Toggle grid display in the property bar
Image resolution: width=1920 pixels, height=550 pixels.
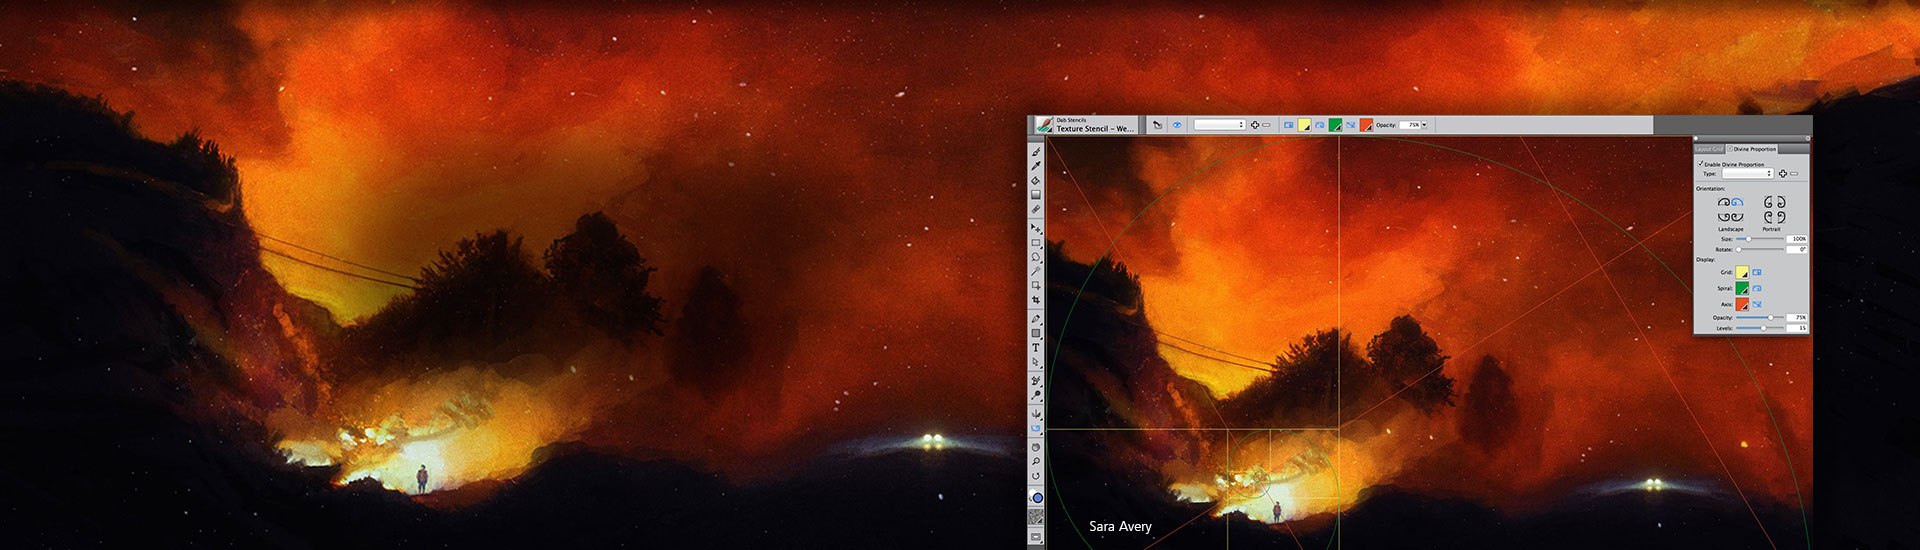(x=1288, y=125)
